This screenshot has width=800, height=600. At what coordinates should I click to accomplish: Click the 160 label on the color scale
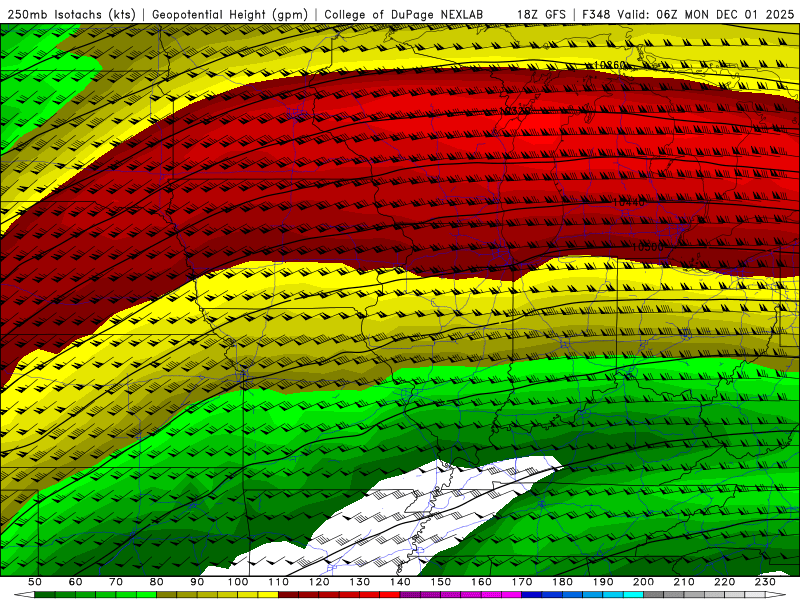[x=481, y=582]
